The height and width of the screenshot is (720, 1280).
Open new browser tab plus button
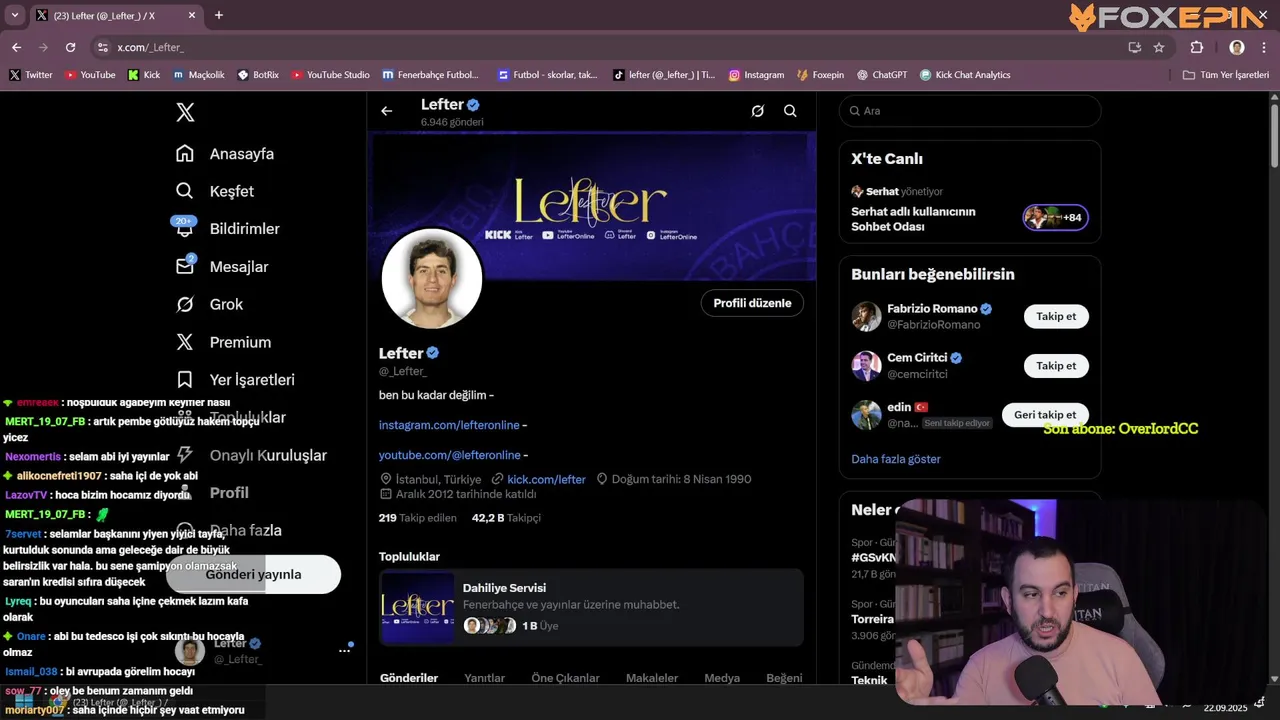(x=219, y=15)
